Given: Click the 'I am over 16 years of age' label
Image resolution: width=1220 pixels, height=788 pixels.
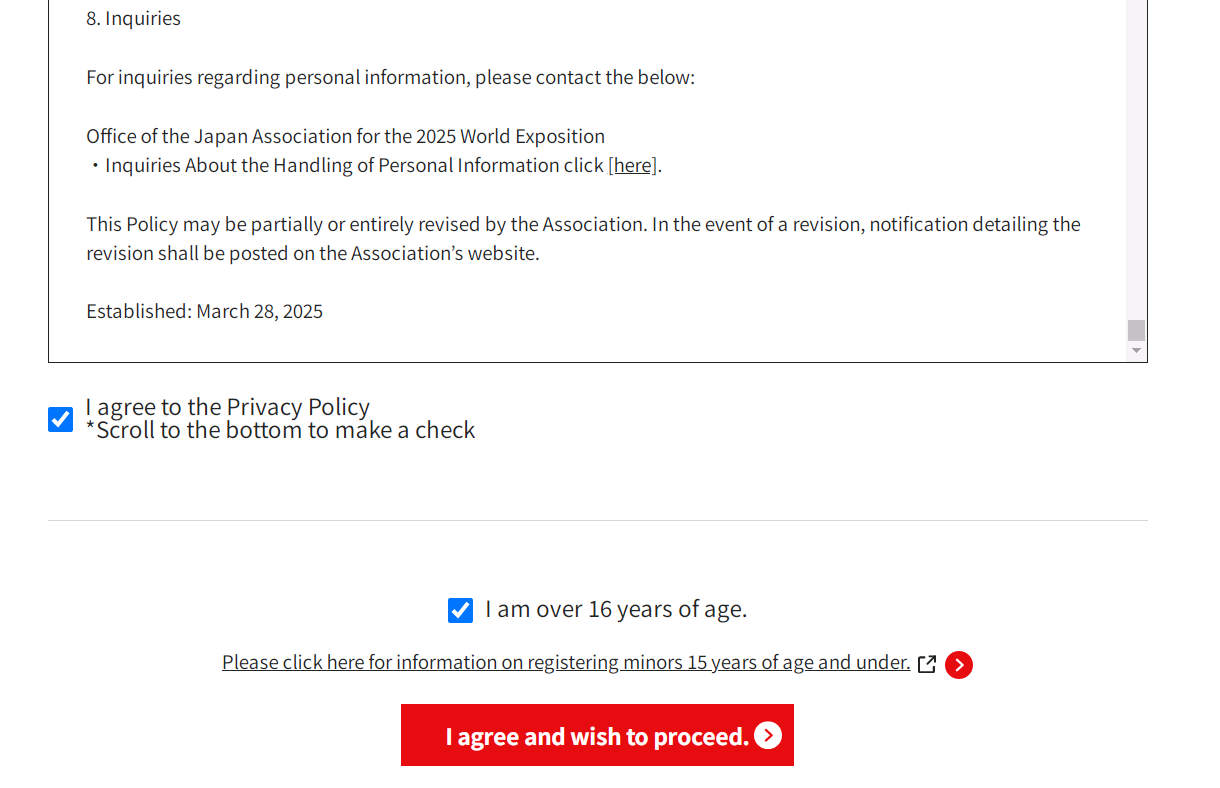Looking at the screenshot, I should point(616,609).
